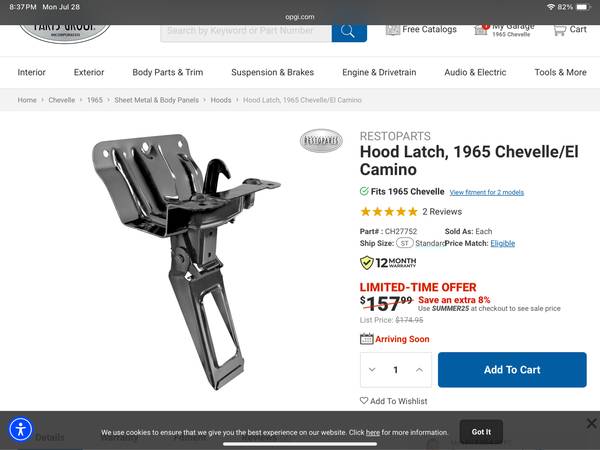
Task: Open the Engine & Drivetrain menu
Action: (x=379, y=72)
